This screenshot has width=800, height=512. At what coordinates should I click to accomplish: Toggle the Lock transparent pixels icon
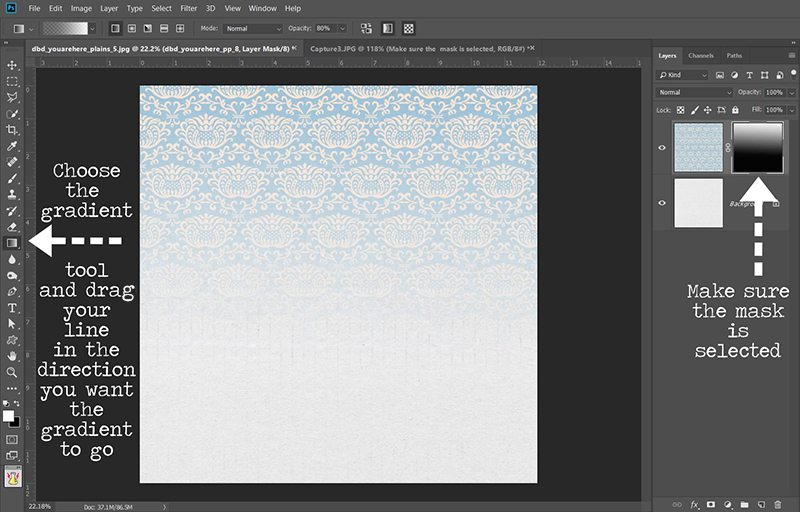point(681,109)
